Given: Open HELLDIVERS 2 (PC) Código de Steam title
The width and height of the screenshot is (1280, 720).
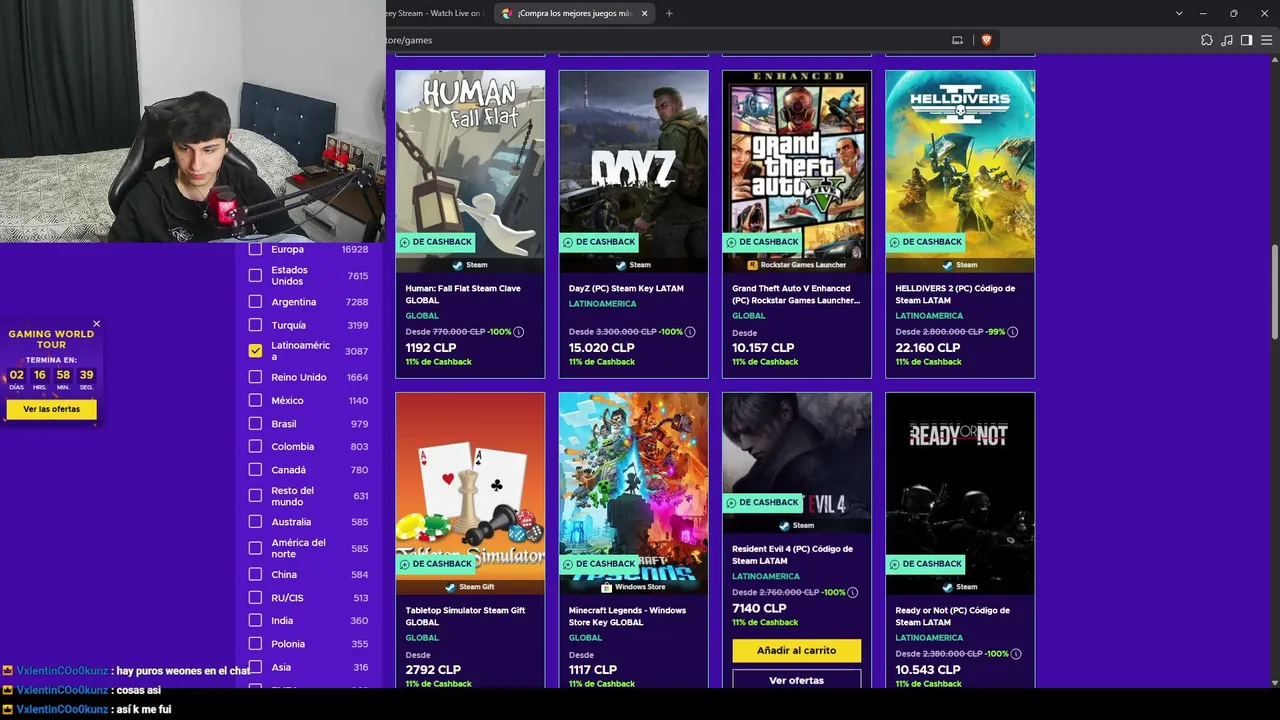Looking at the screenshot, I should 955,294.
